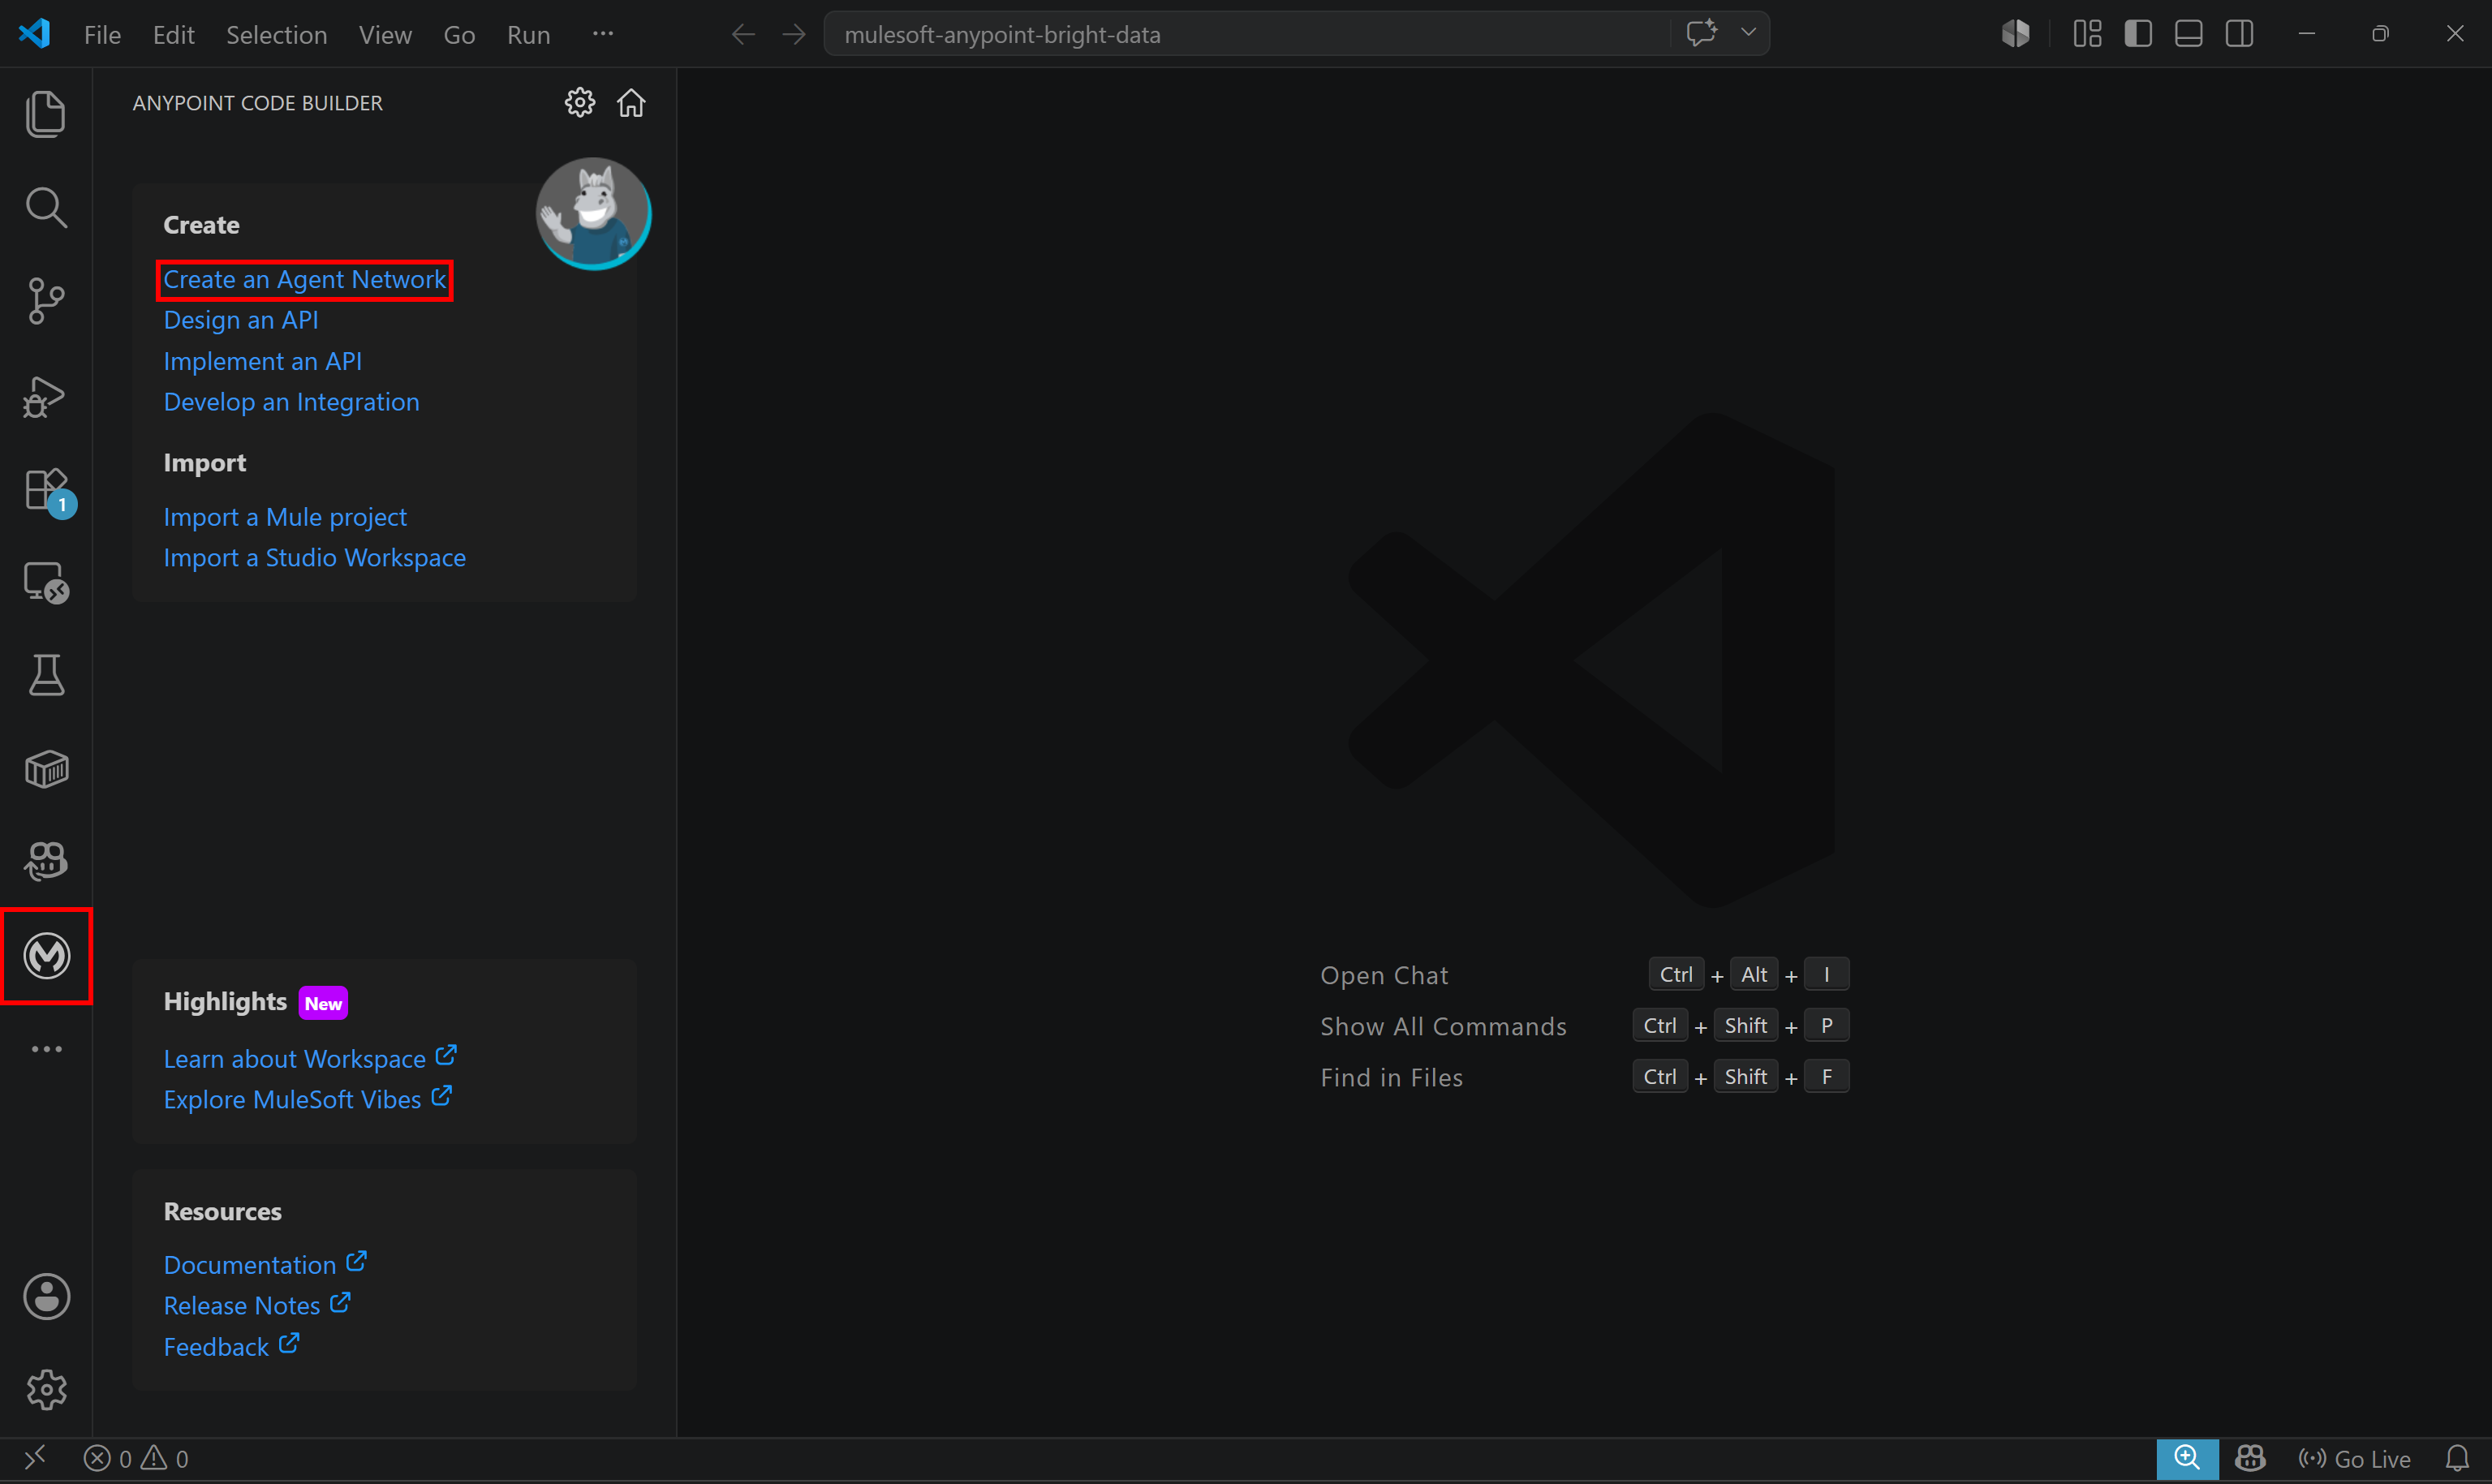Open notifications bell in status bar
Screen dimensions: 2492x1484
[x=2457, y=1459]
